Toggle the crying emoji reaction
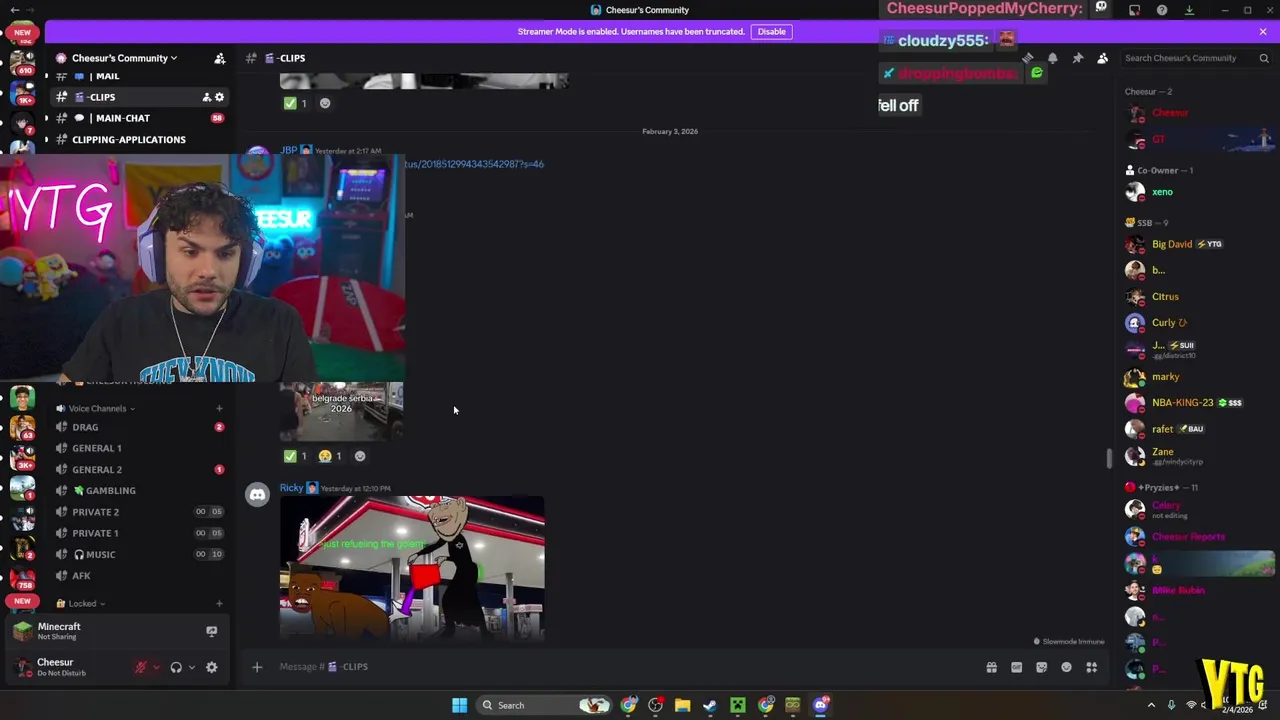1280x720 pixels. (330, 456)
